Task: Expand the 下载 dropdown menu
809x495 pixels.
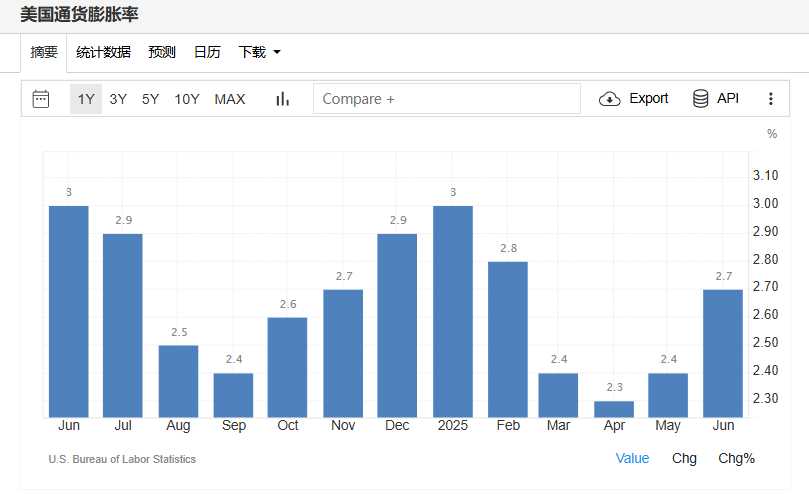Action: (x=259, y=52)
